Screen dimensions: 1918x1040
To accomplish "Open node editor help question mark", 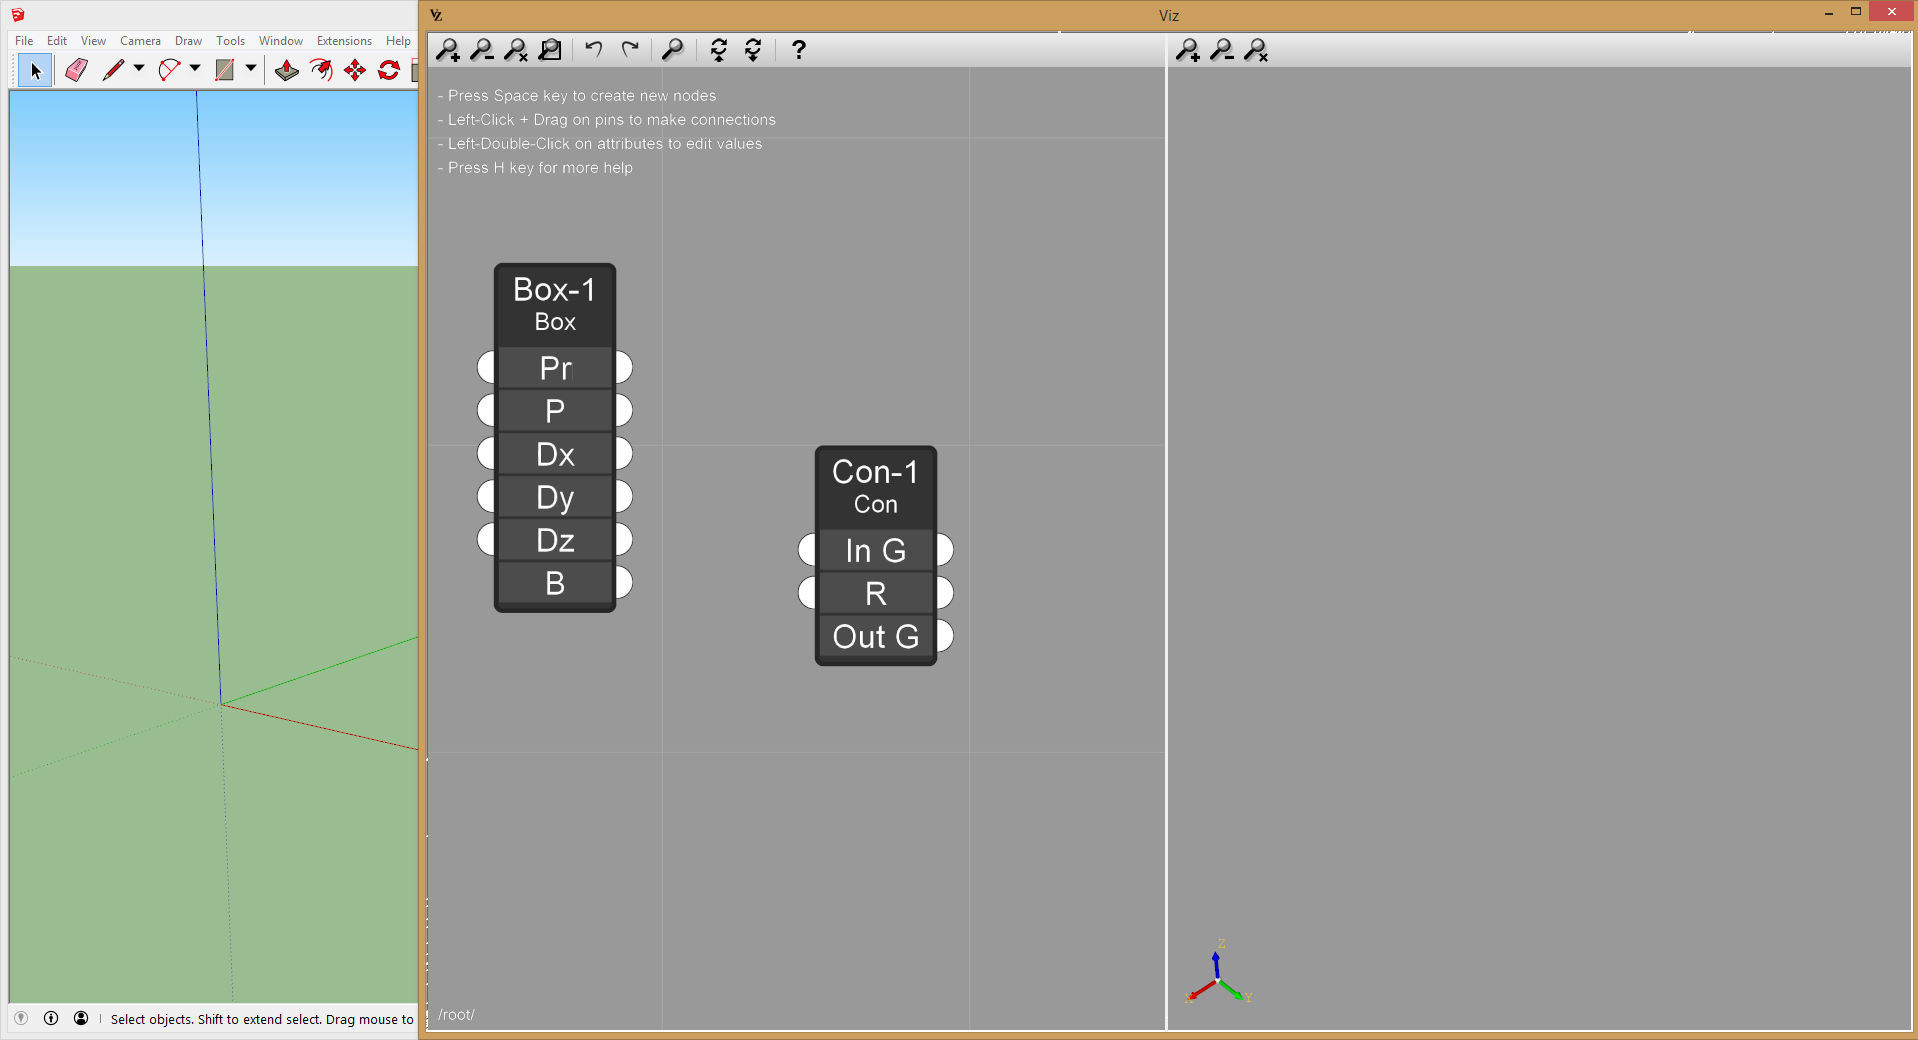I will click(x=798, y=50).
